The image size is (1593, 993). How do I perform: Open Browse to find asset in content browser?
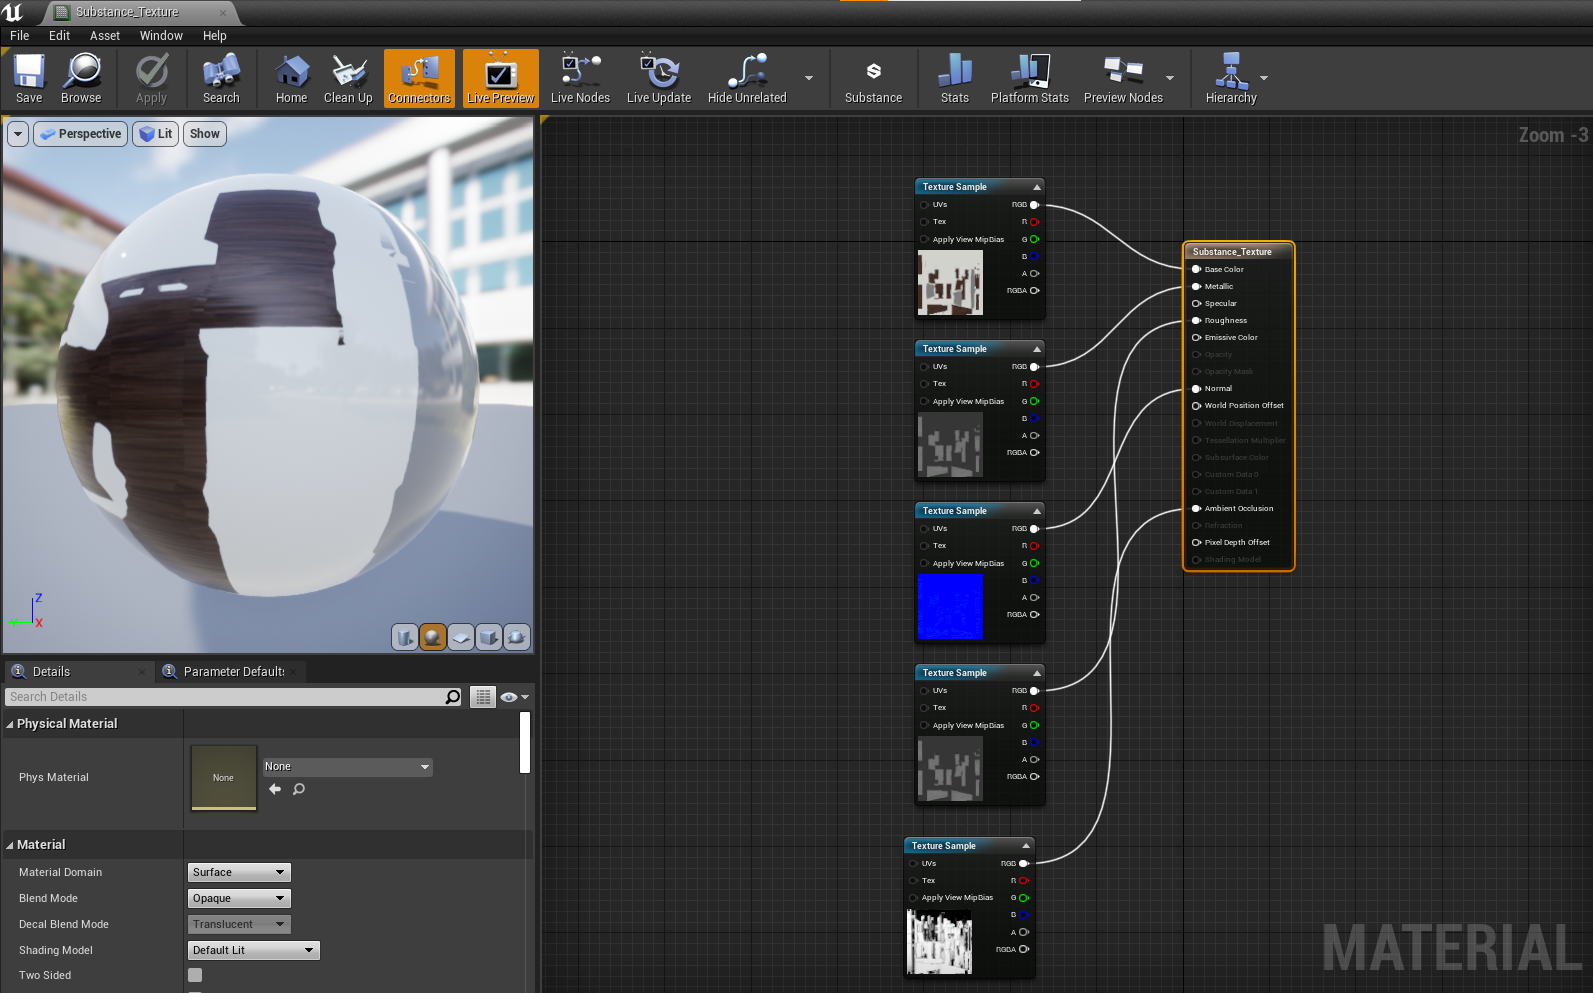point(81,79)
